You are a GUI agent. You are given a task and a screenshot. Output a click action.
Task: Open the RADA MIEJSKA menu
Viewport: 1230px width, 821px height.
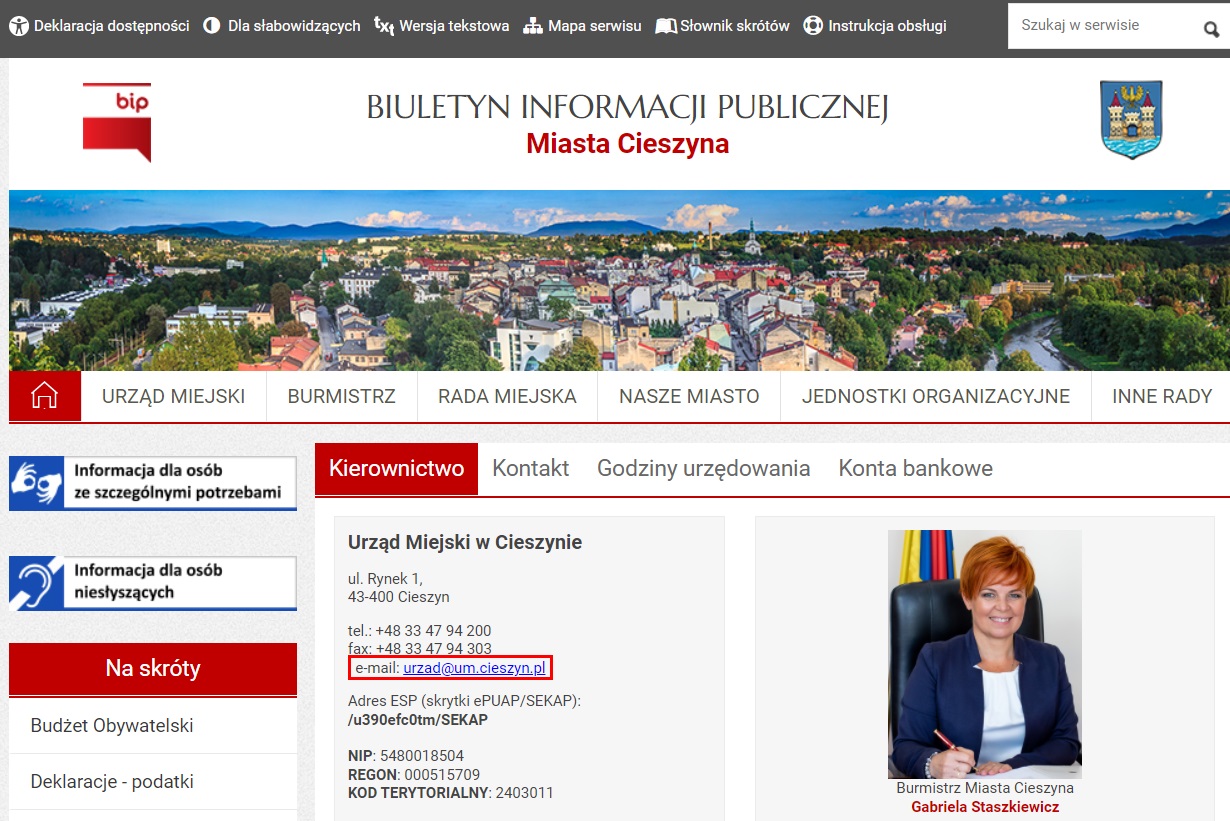tap(507, 396)
